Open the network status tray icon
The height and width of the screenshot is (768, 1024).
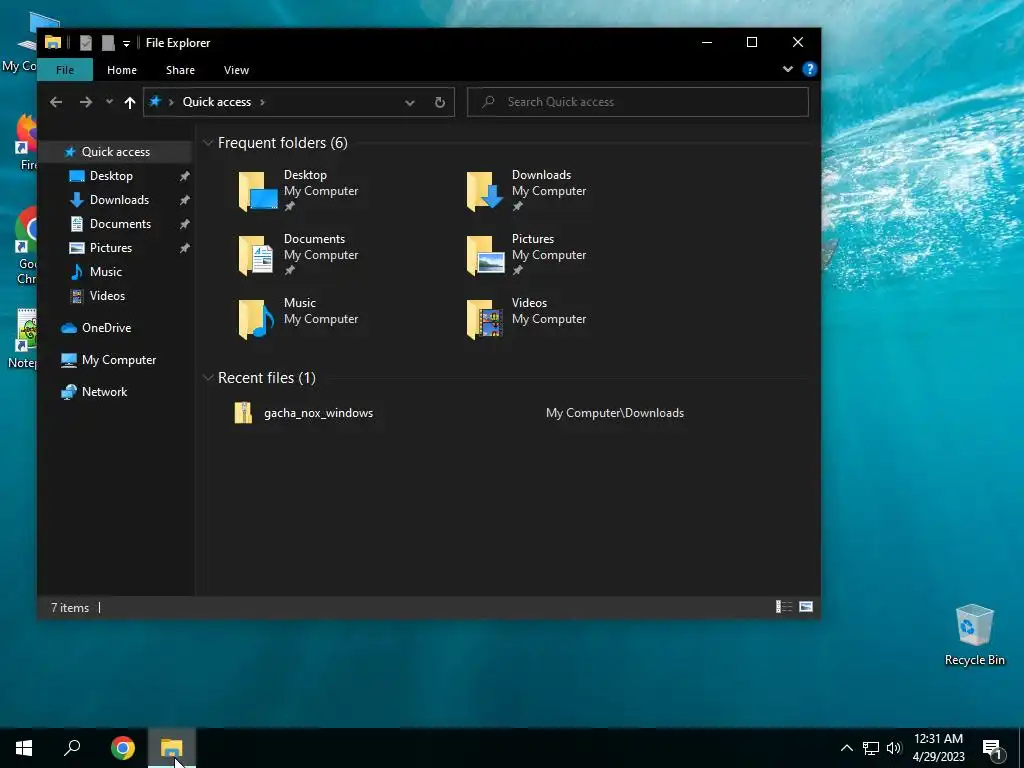point(871,748)
